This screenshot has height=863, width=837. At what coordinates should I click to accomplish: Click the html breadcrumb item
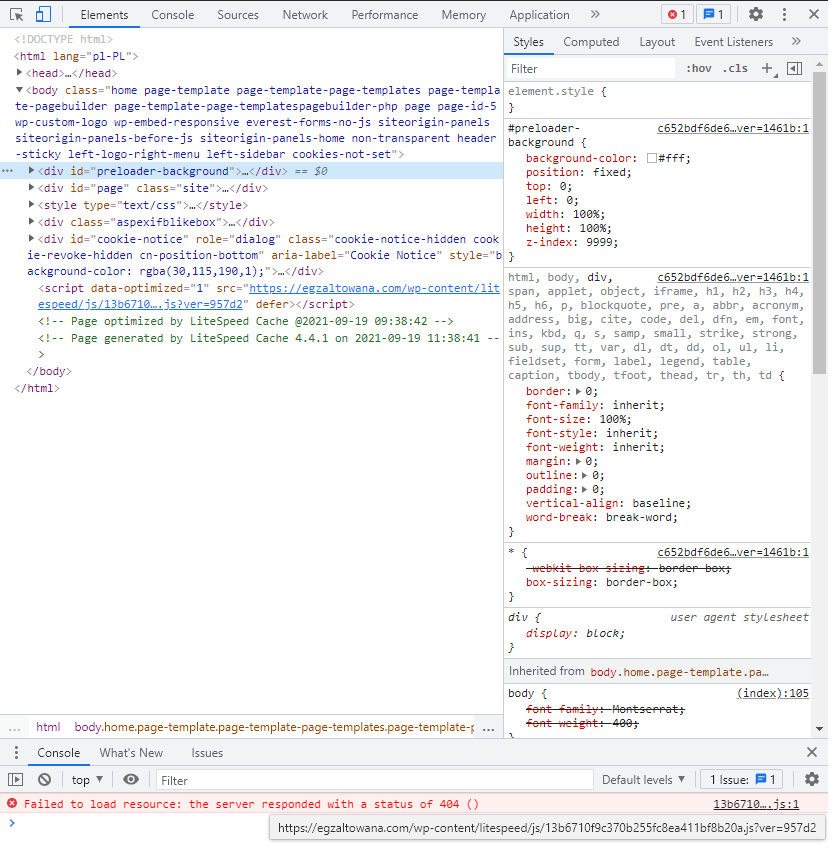coord(48,727)
